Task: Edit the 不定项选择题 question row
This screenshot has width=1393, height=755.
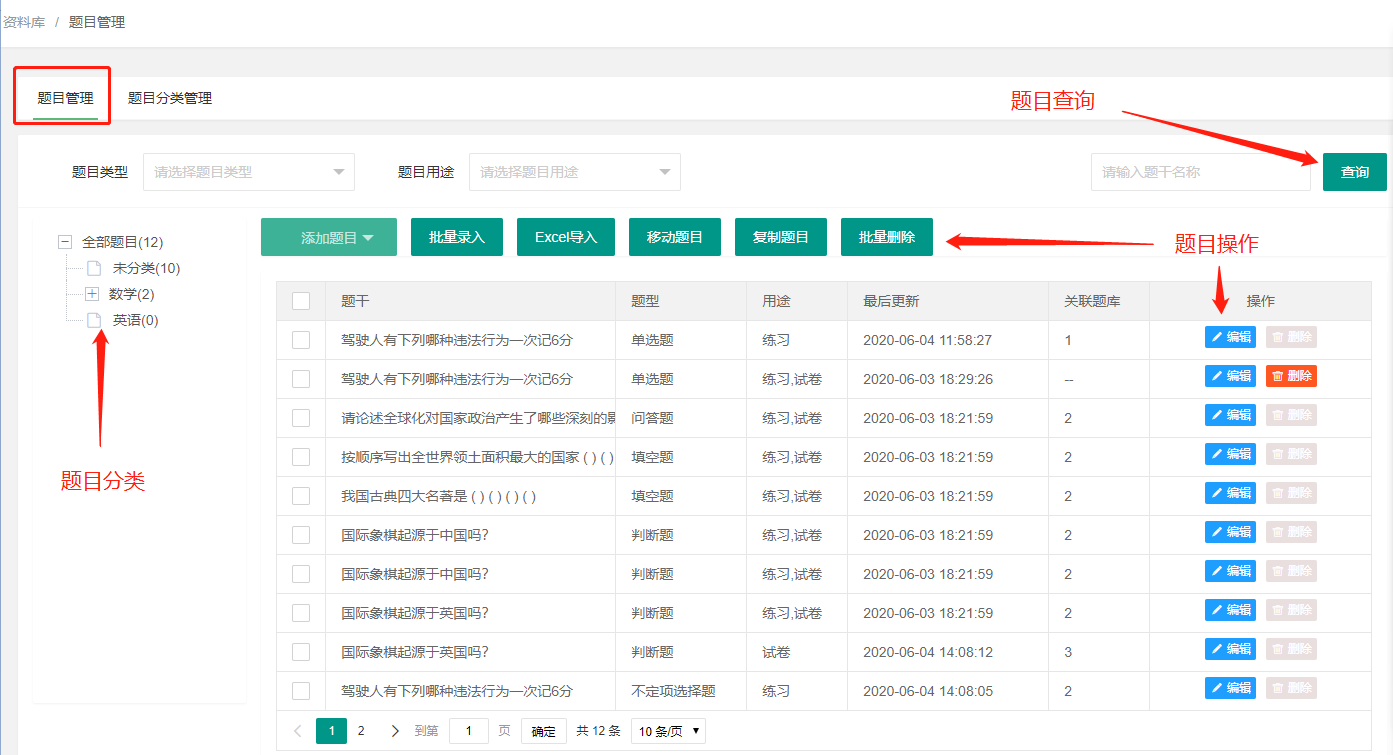Action: click(1230, 688)
